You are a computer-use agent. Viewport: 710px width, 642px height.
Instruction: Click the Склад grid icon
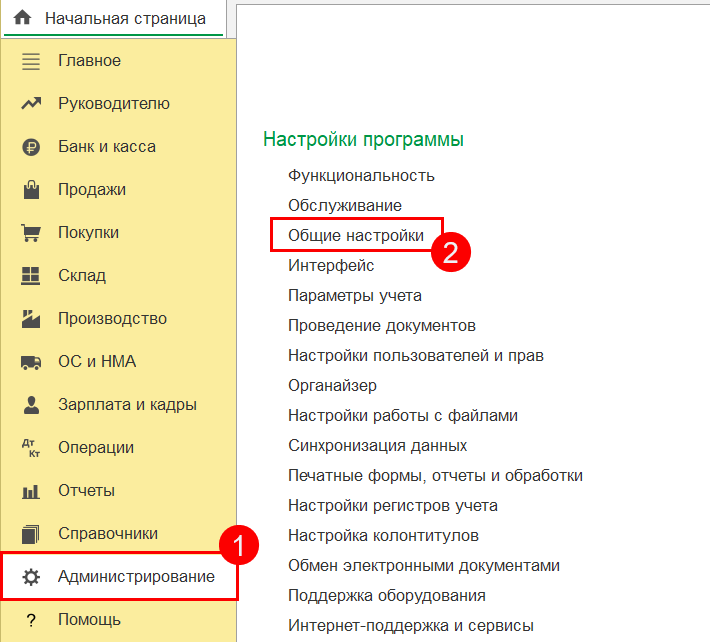click(31, 276)
